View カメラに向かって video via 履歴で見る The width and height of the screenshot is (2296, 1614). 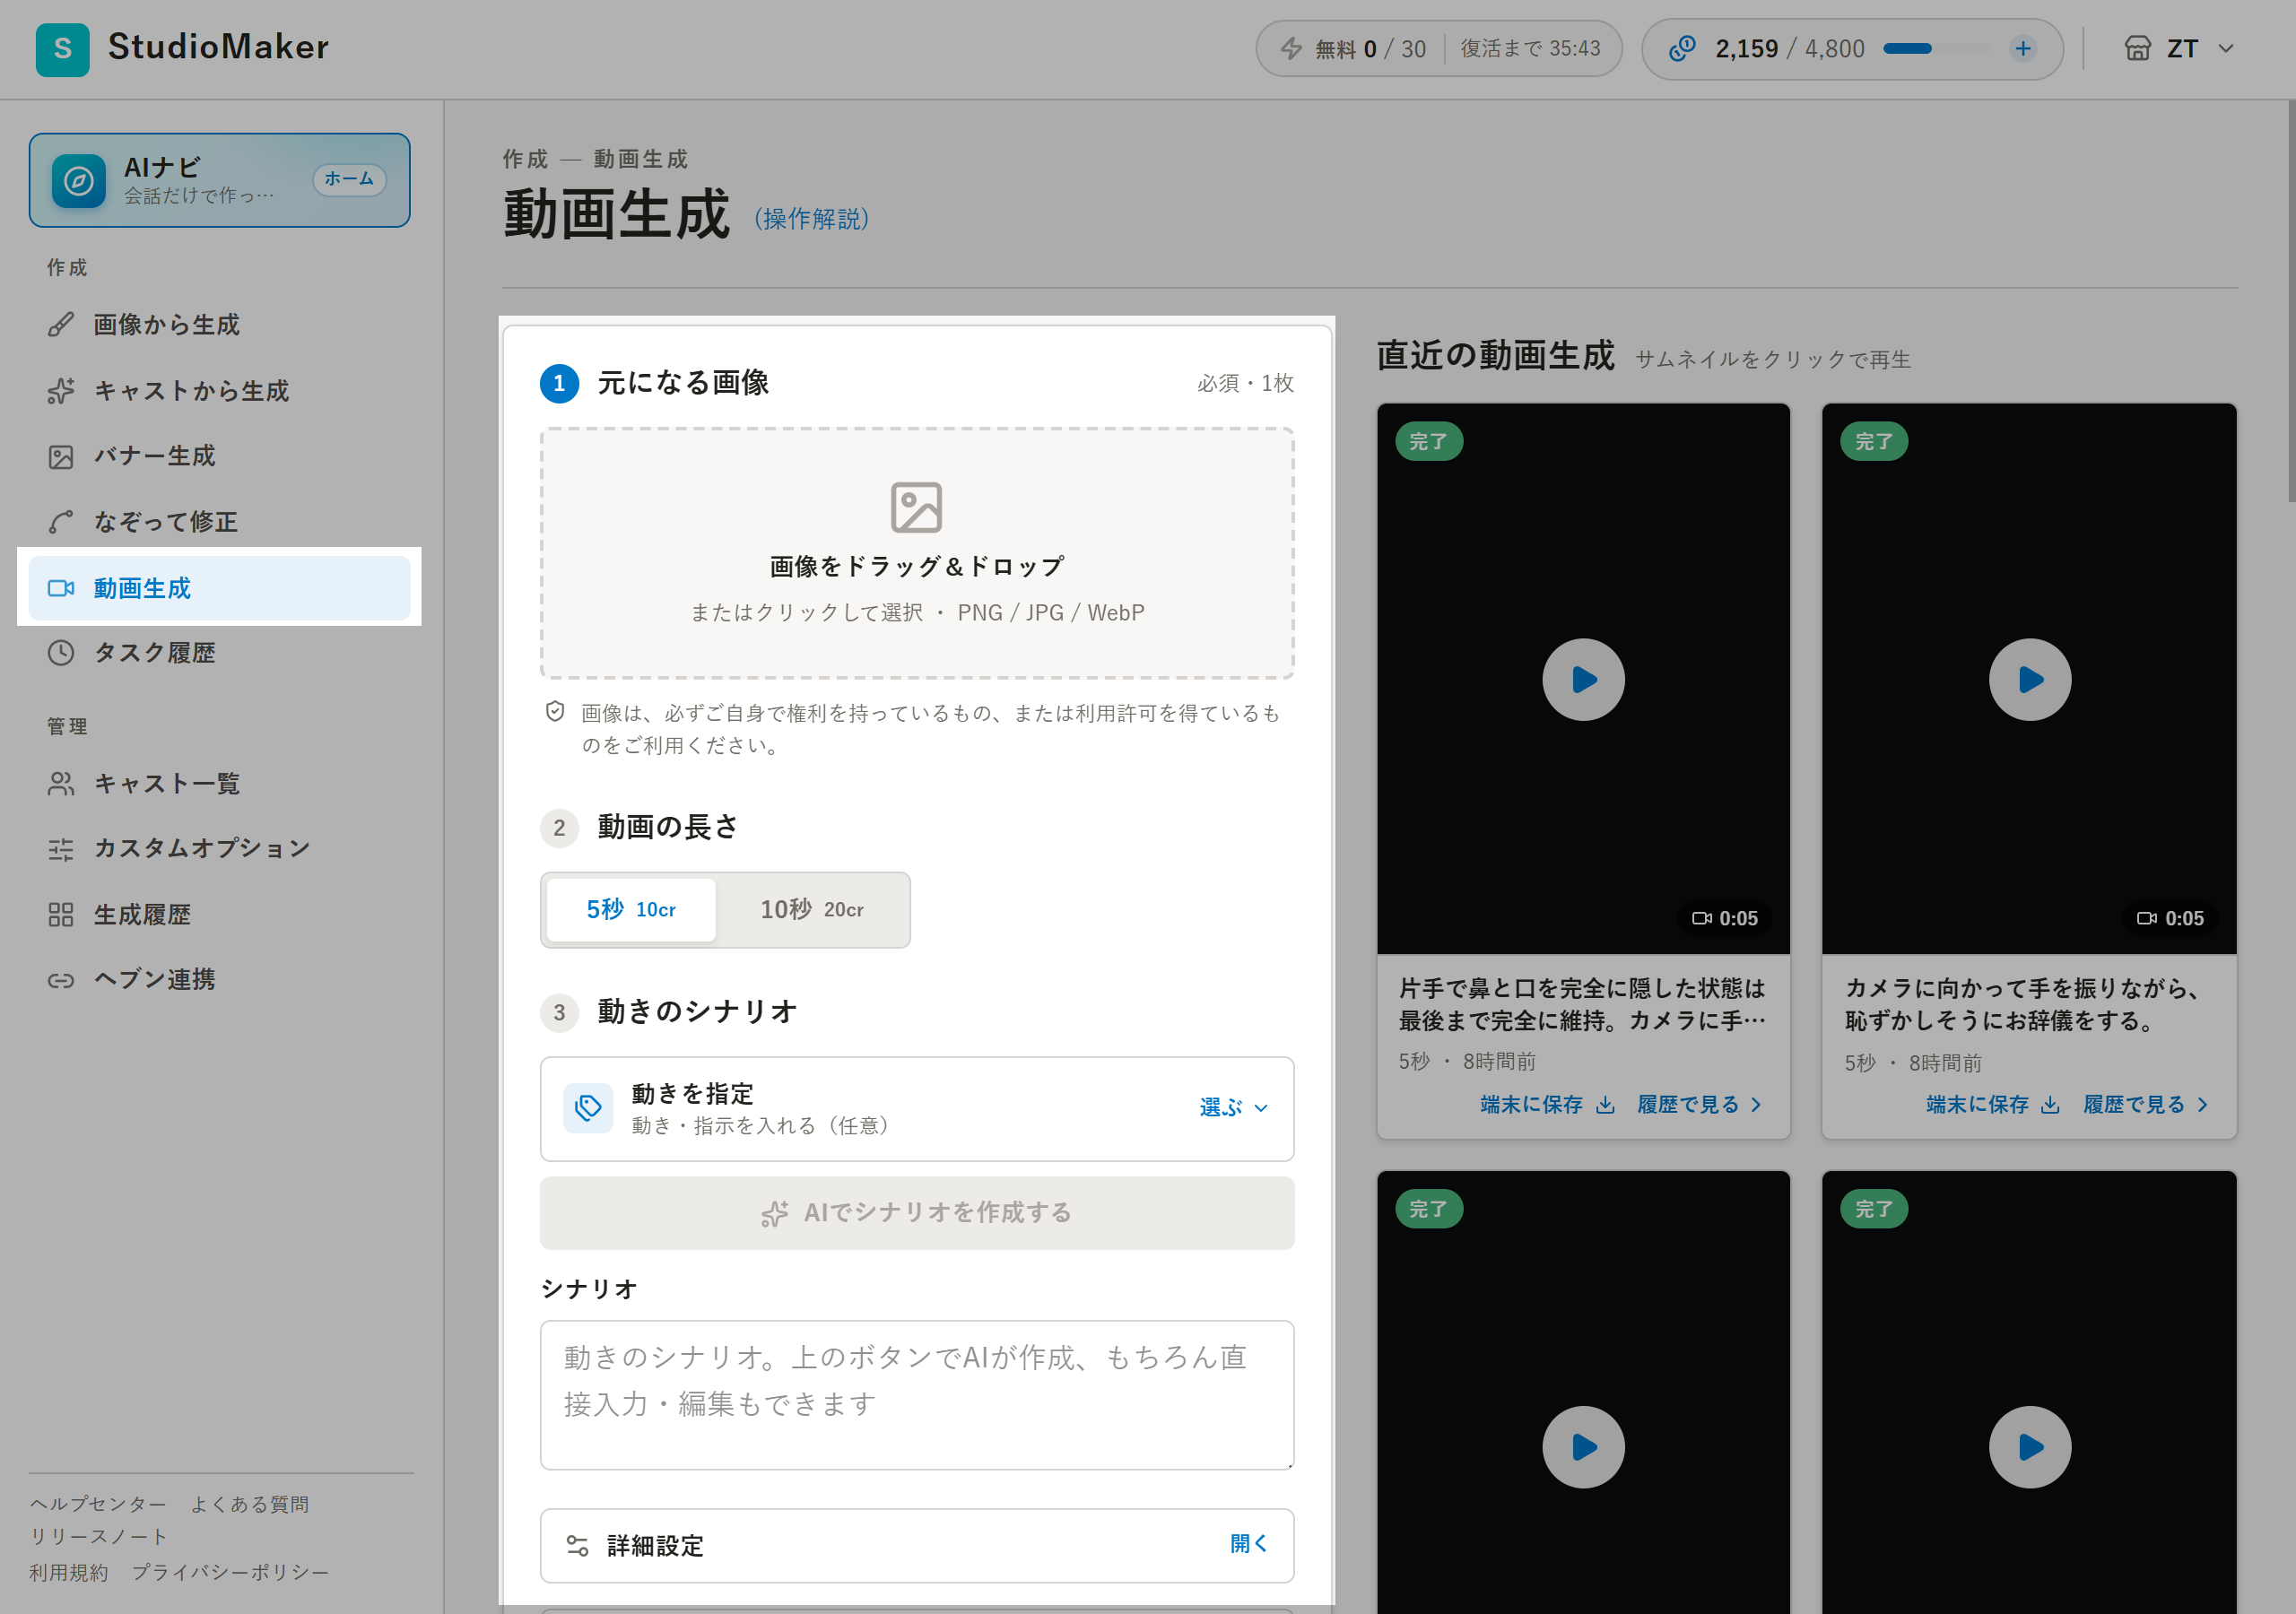coord(2145,1105)
